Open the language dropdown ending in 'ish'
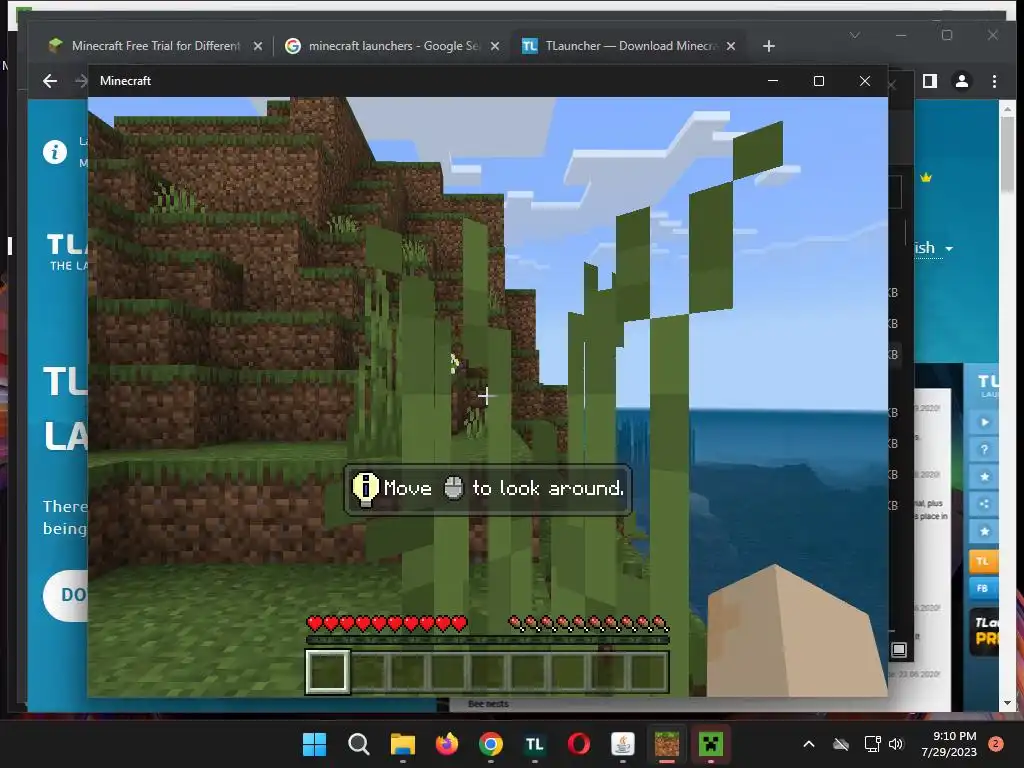1024x768 pixels. pos(933,248)
